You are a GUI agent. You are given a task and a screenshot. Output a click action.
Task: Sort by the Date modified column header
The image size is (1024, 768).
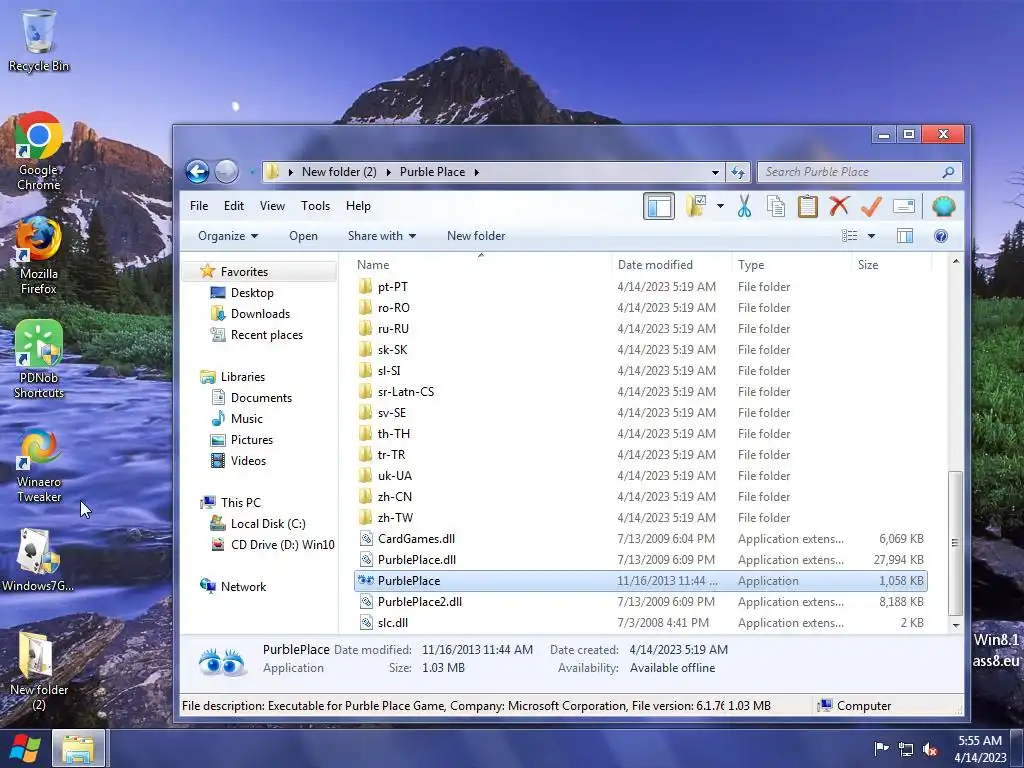pyautogui.click(x=655, y=264)
